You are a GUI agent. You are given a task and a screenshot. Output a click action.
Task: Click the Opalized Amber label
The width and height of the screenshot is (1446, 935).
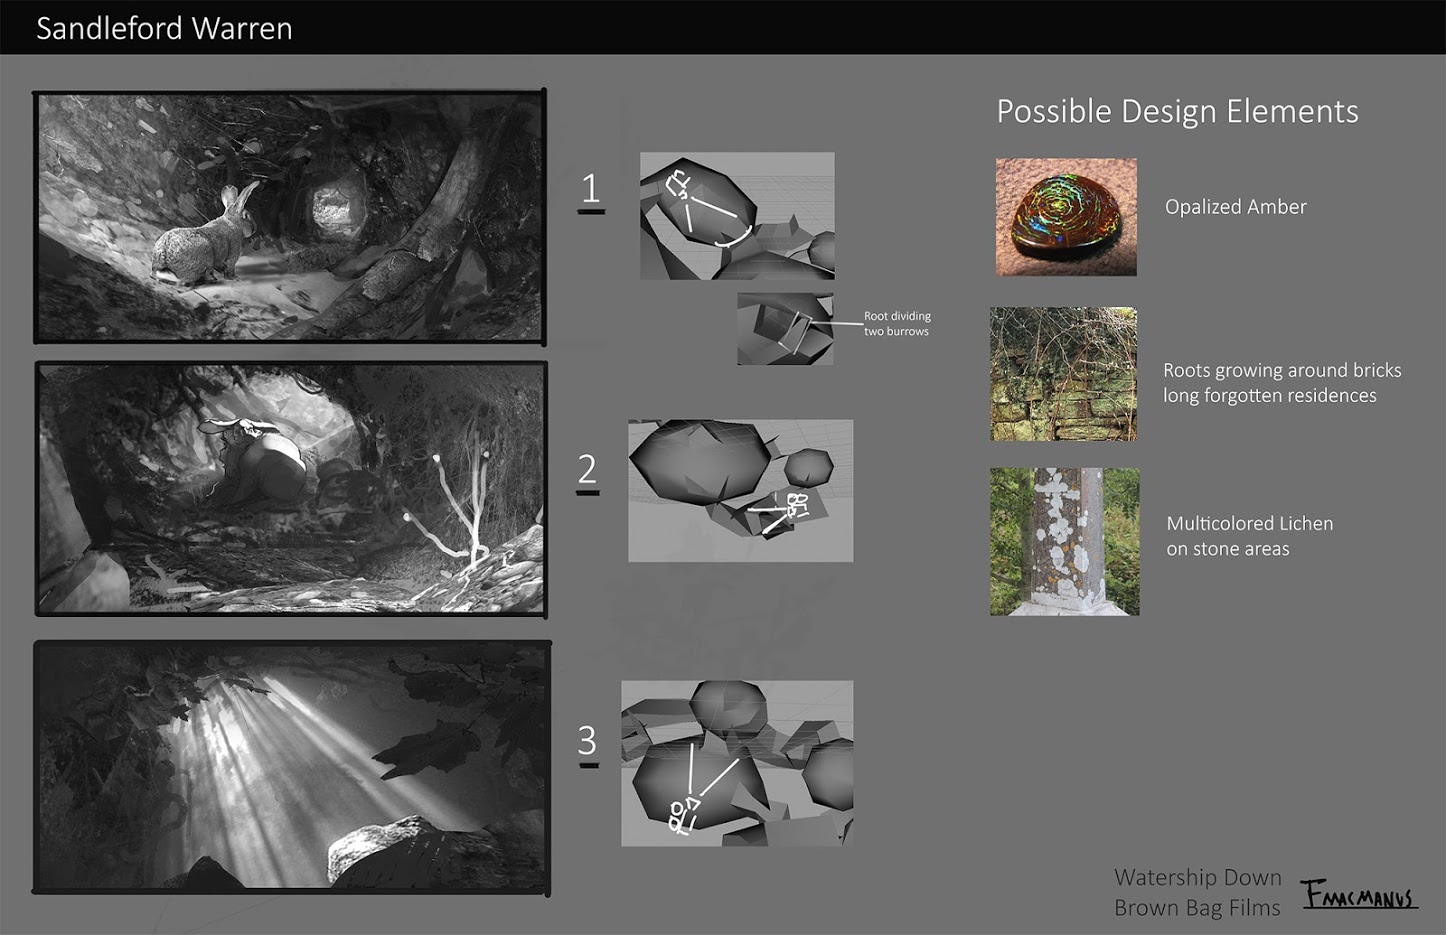click(x=1235, y=207)
